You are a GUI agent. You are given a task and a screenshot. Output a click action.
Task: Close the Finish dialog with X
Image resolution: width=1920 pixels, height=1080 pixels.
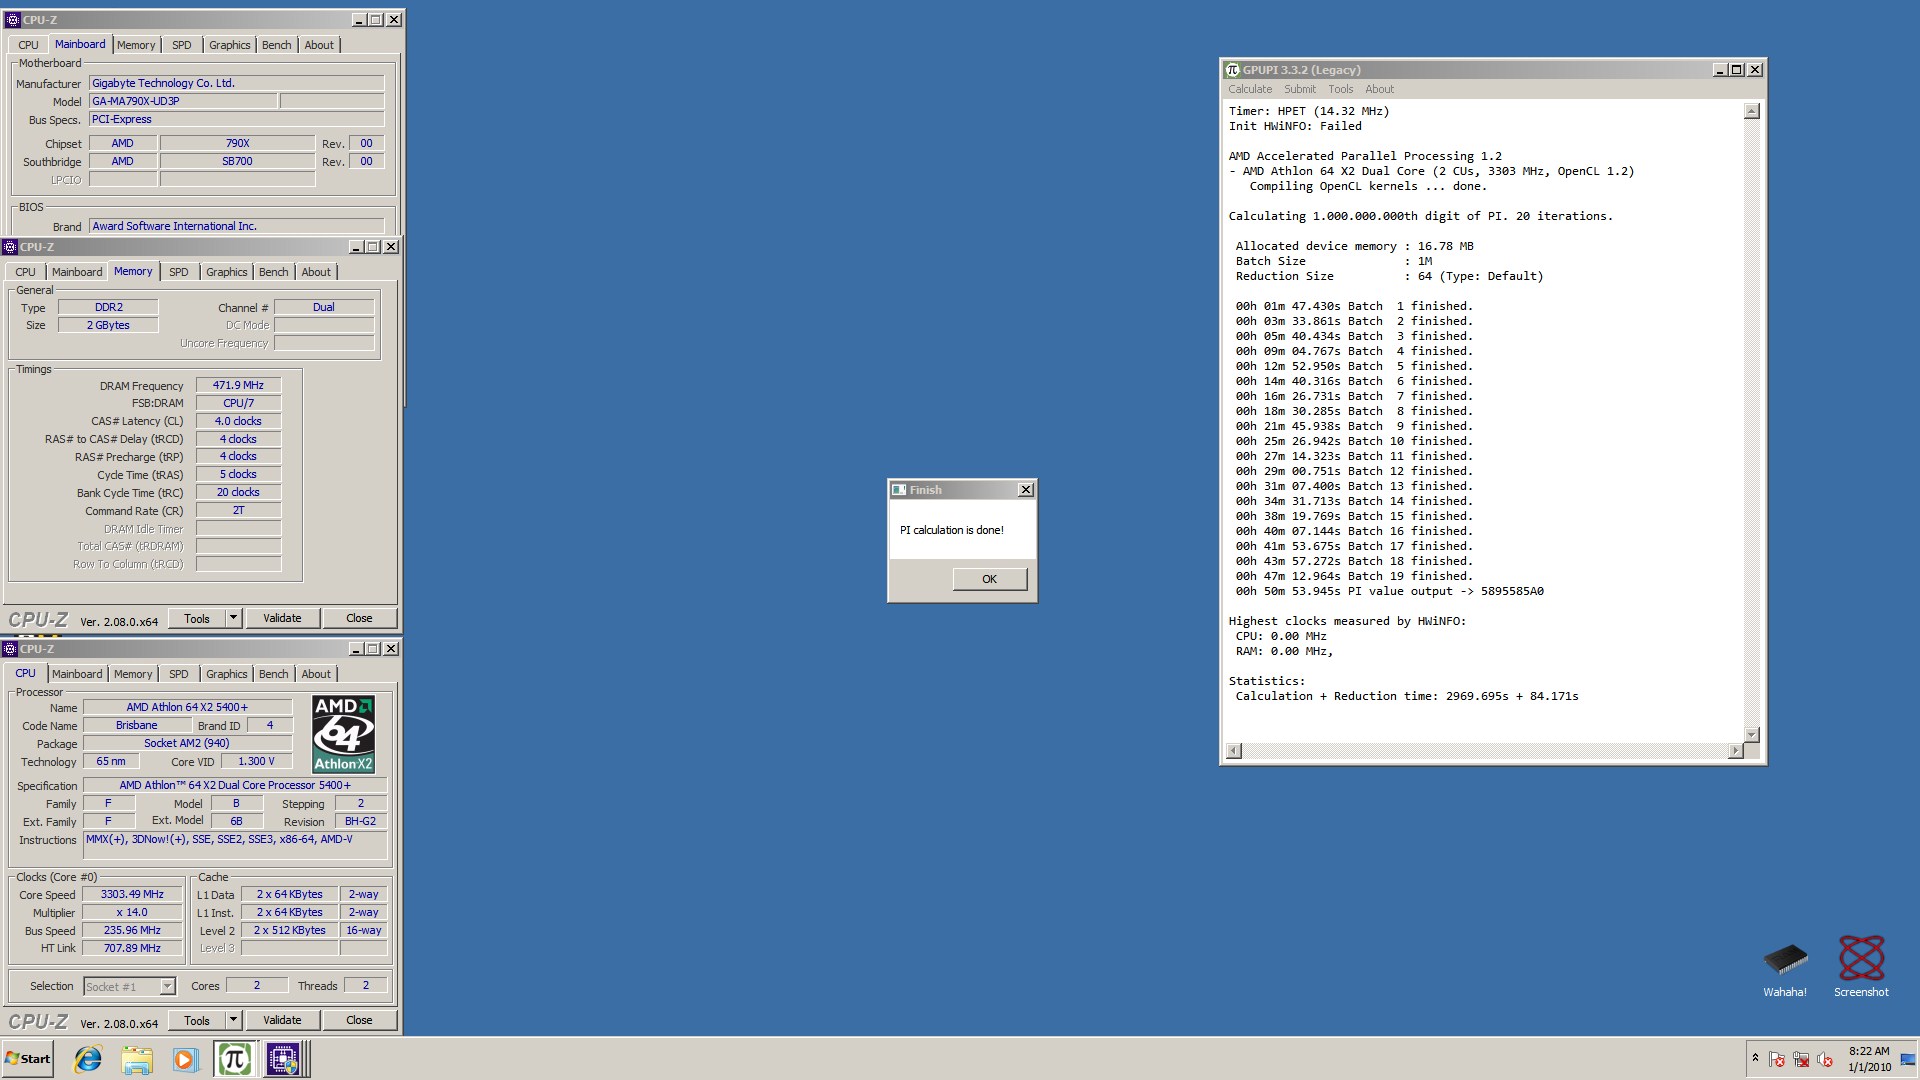tap(1025, 490)
